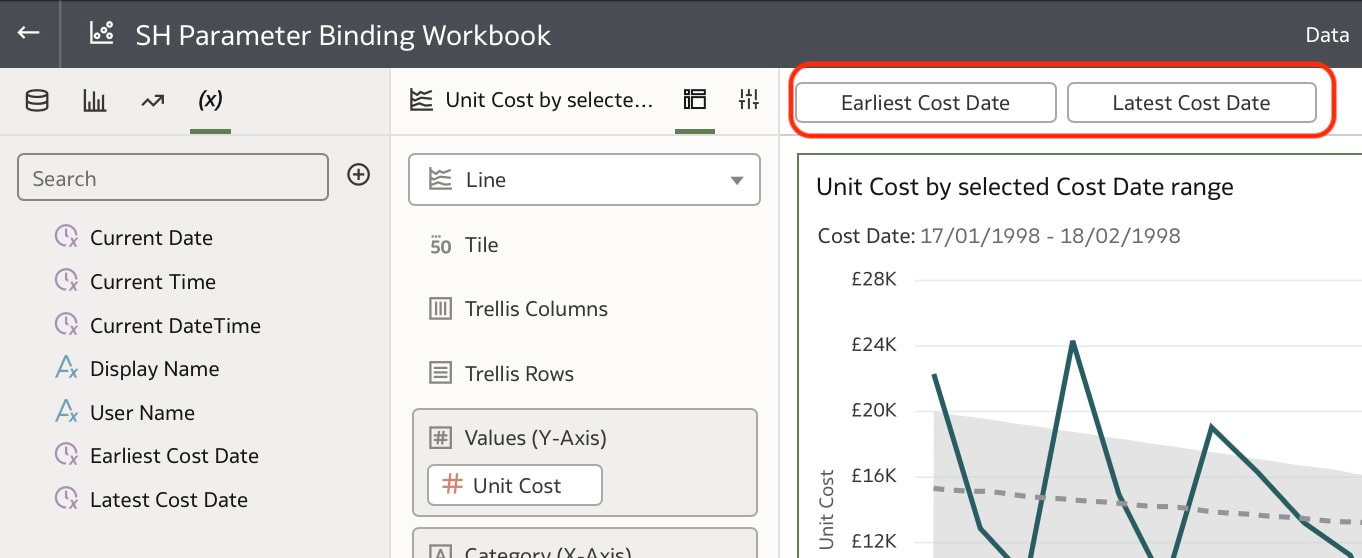Select Earliest Cost Date in parameter list

click(174, 456)
